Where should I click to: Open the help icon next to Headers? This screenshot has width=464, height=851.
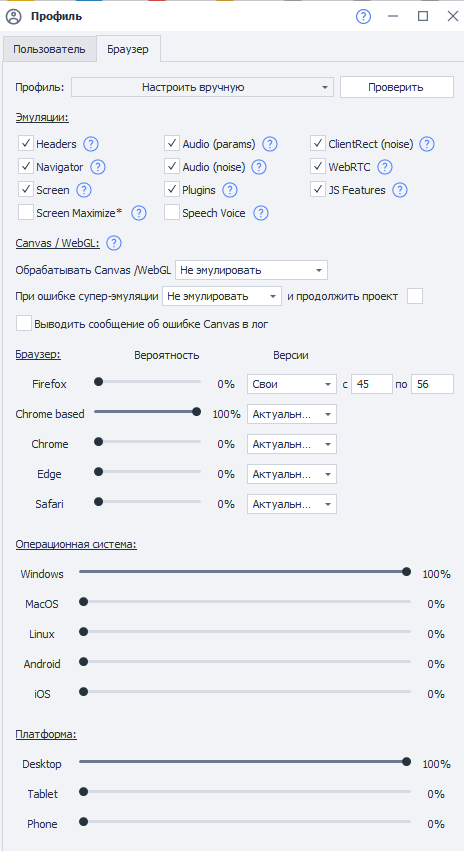pos(91,144)
